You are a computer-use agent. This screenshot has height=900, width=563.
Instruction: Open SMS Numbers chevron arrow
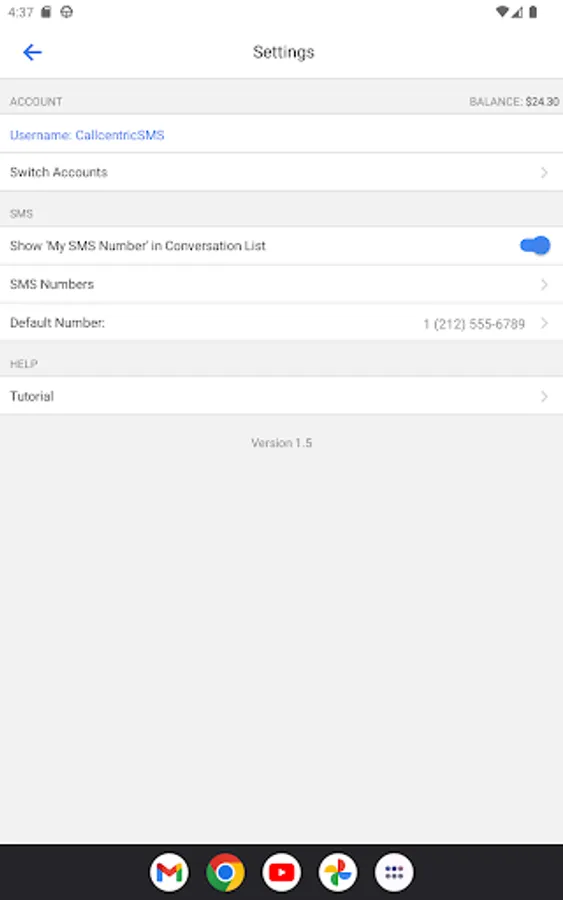[544, 284]
